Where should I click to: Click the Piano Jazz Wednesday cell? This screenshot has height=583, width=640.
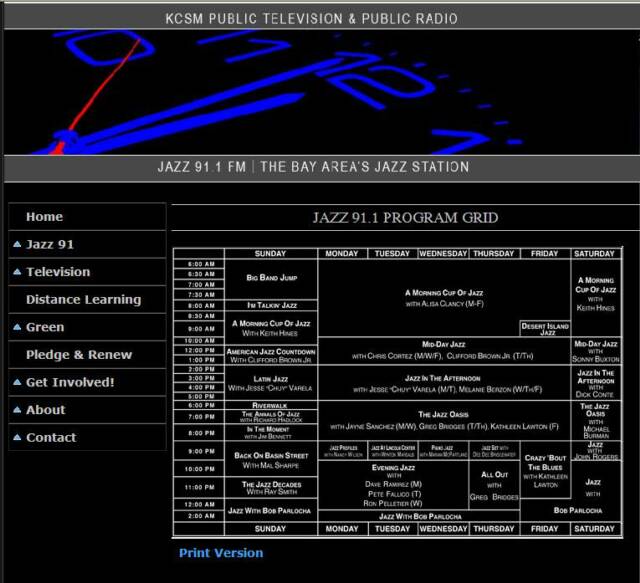[443, 451]
